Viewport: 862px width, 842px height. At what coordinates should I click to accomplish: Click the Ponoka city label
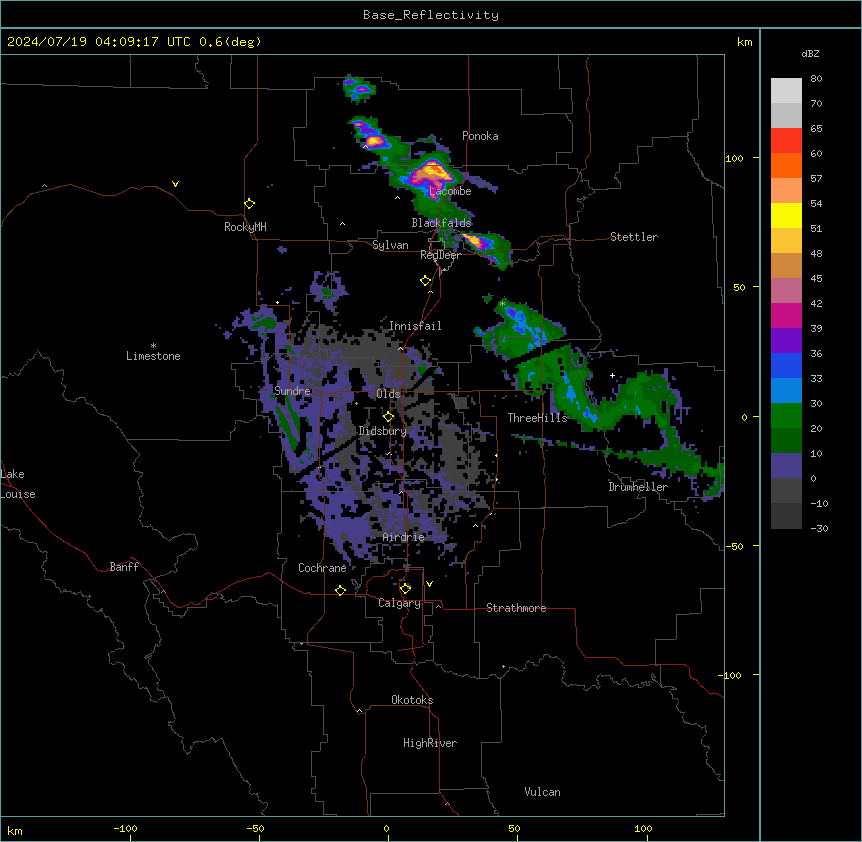point(480,136)
